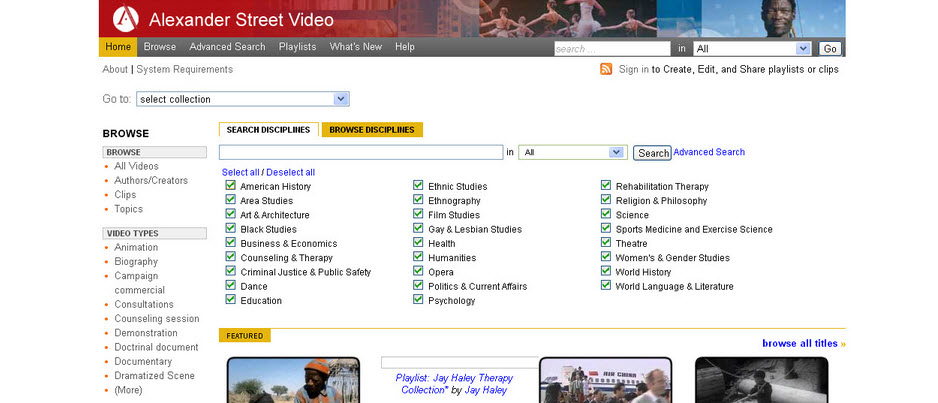The width and height of the screenshot is (938, 403).
Task: Select Documentary video type
Action: (143, 362)
